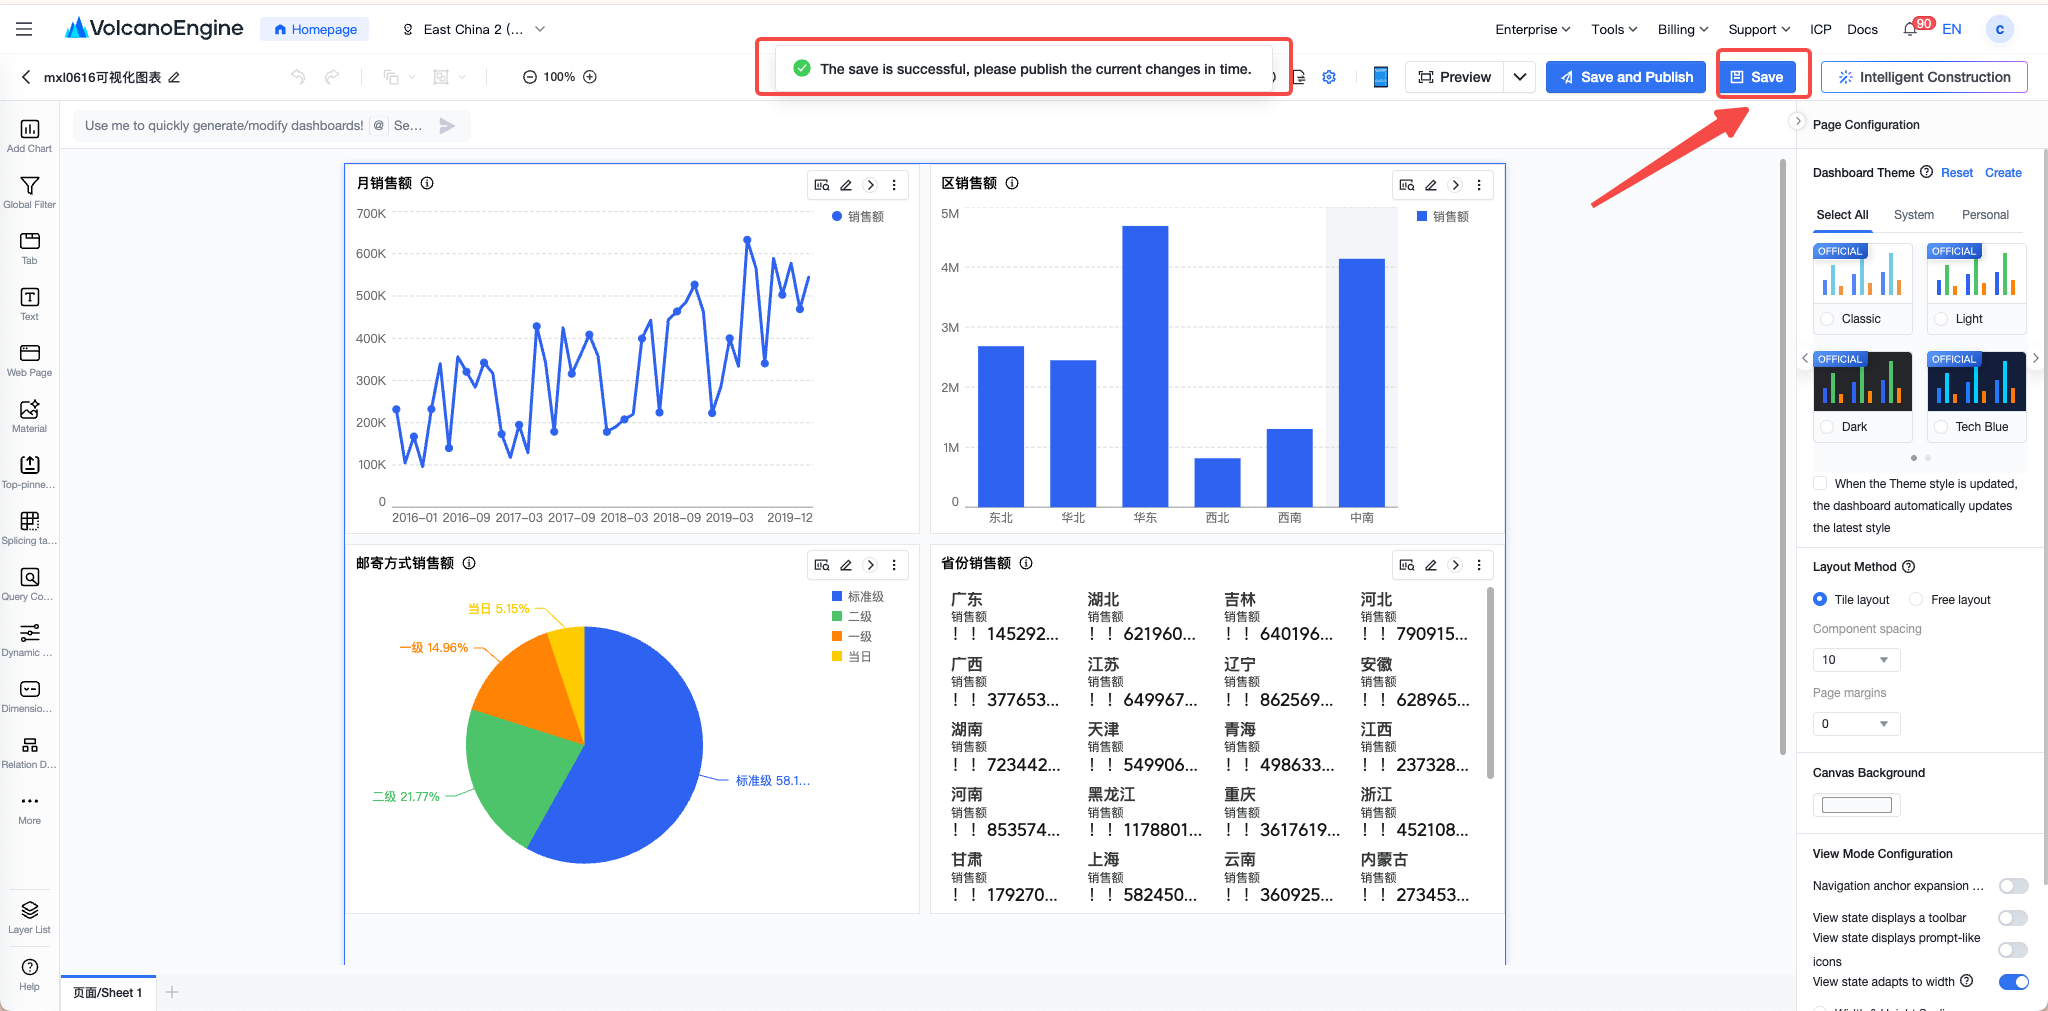Switch to the System theme tab
2048x1011 pixels.
tap(1913, 215)
